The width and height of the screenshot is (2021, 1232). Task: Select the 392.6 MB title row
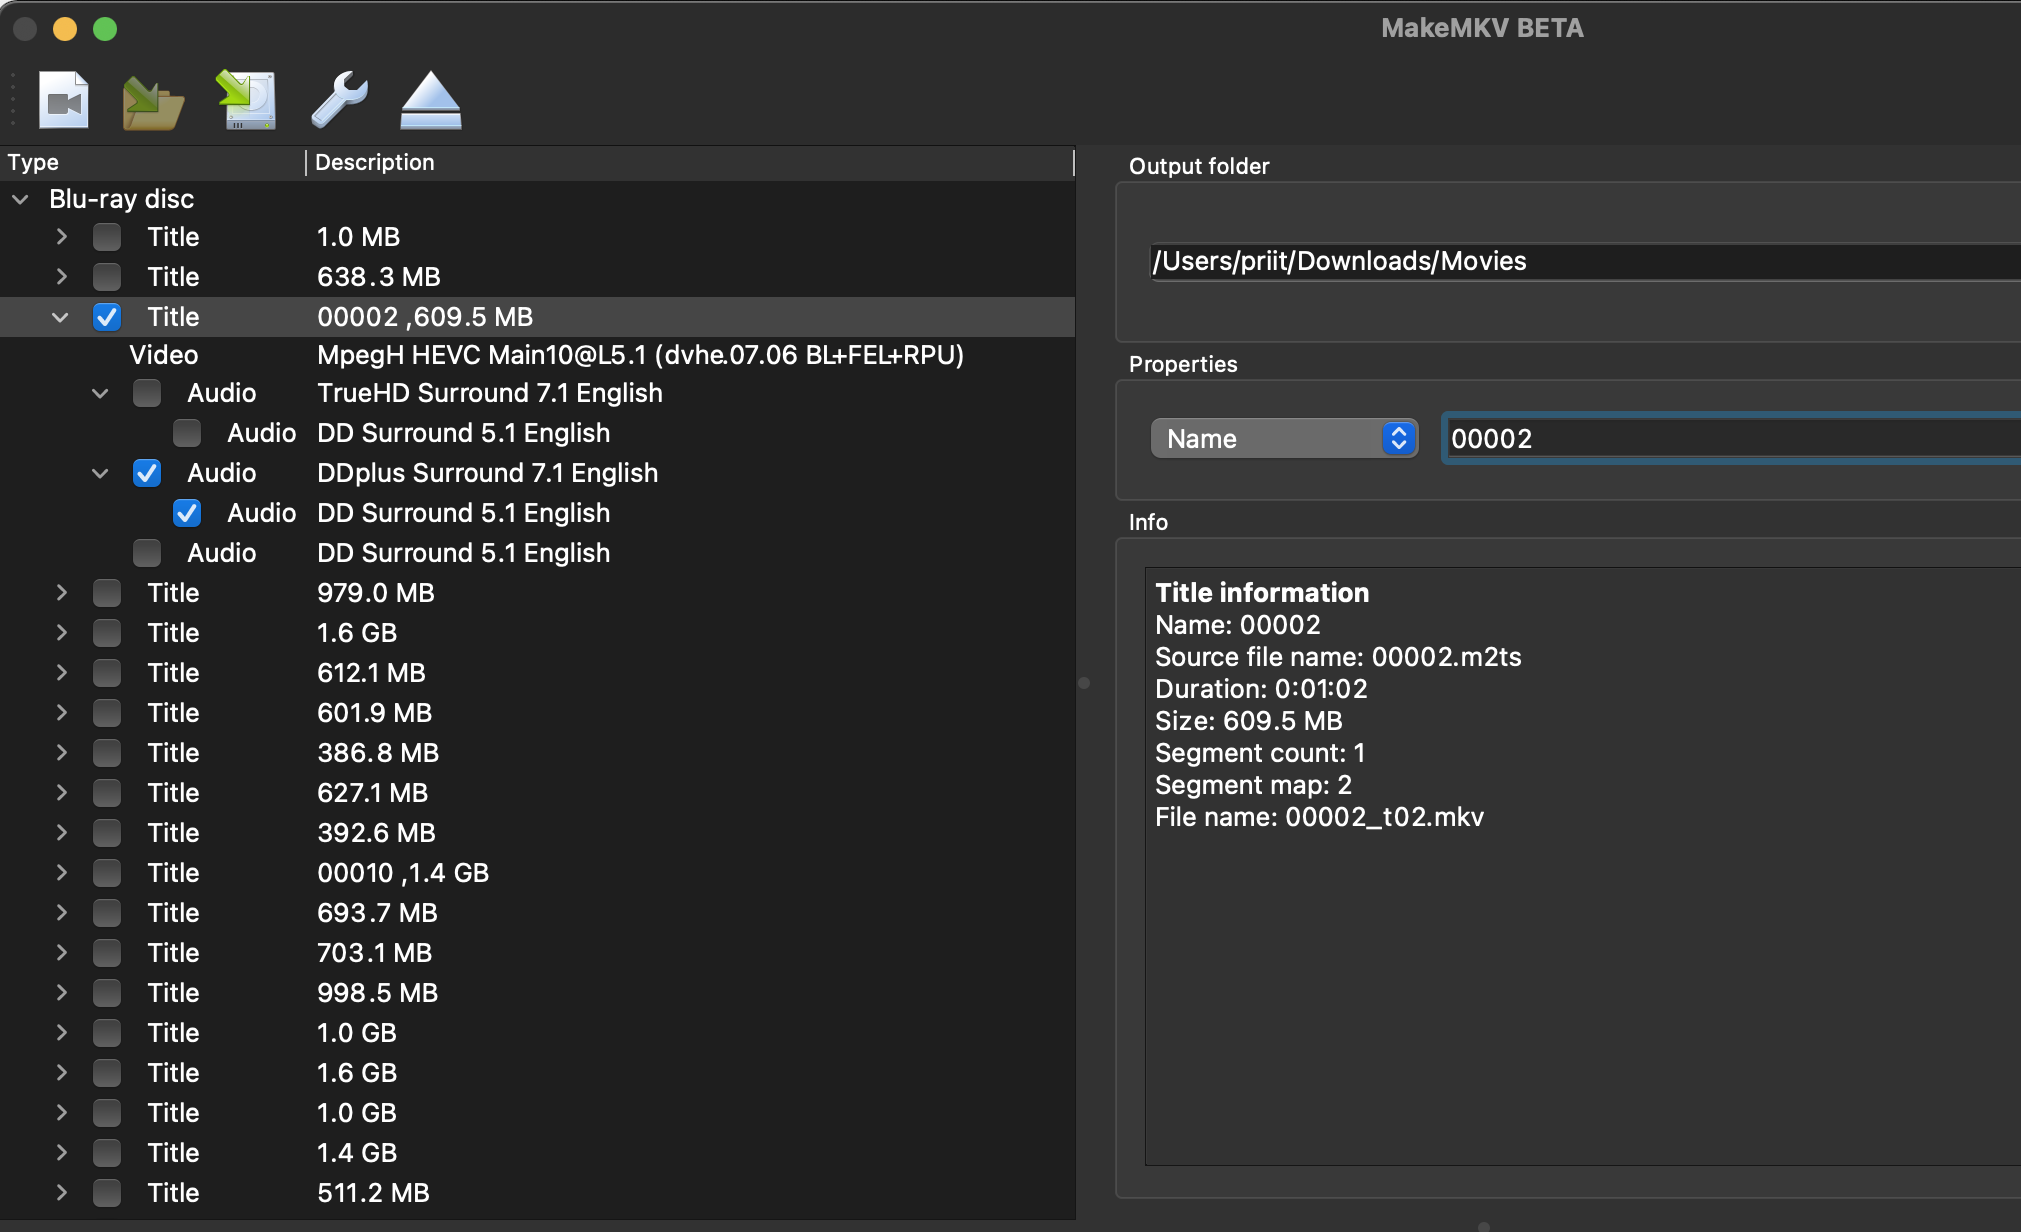coord(538,833)
